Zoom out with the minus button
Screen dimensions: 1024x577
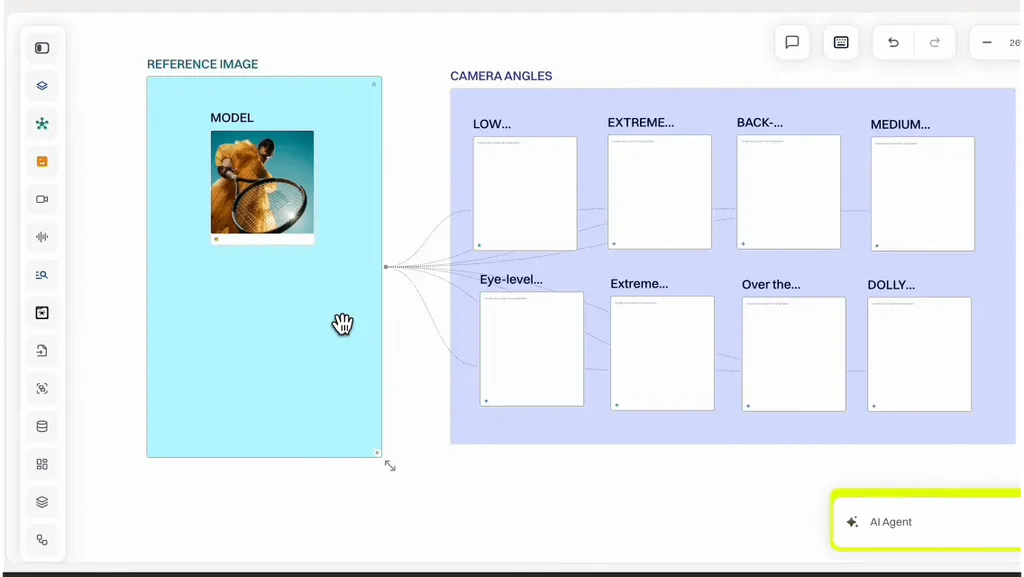tap(987, 43)
